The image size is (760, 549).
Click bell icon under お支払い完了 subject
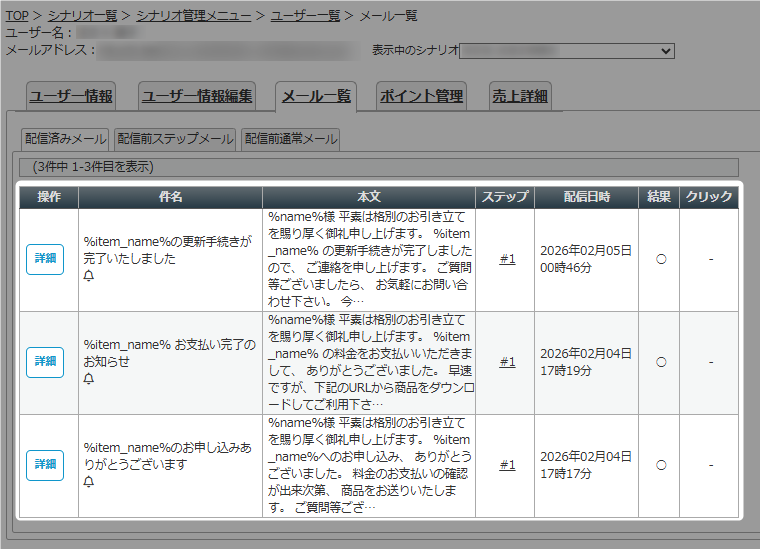(89, 379)
